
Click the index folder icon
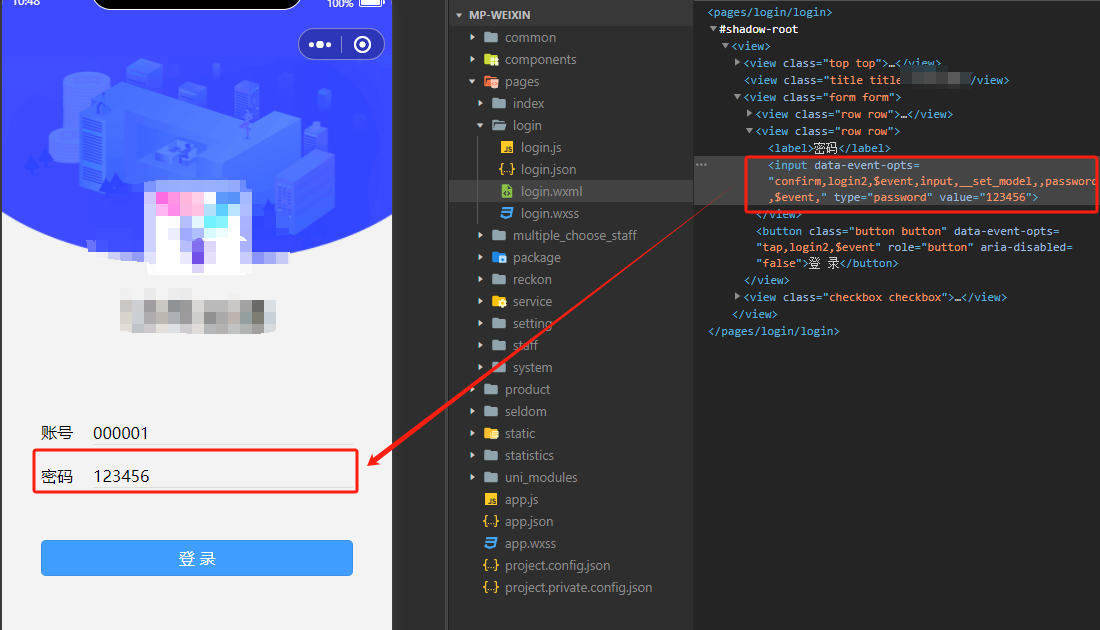499,103
